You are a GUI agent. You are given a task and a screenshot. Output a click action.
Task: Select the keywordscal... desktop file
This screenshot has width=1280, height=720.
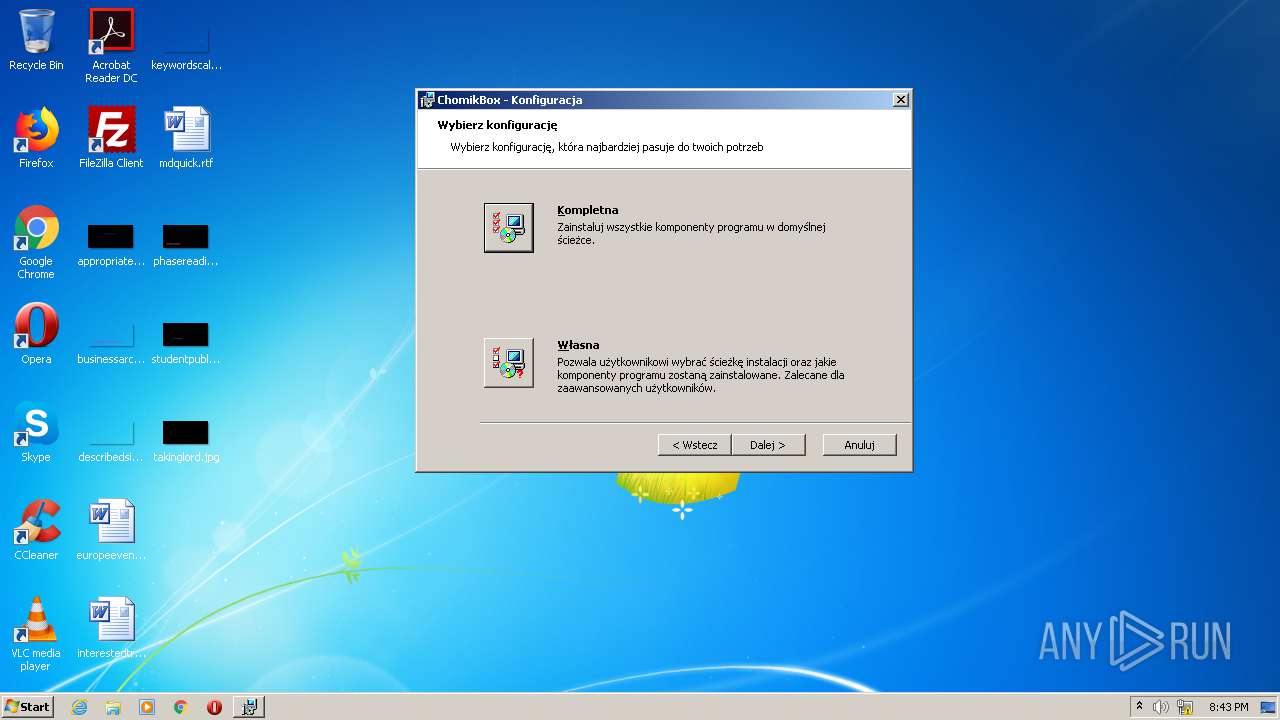186,46
